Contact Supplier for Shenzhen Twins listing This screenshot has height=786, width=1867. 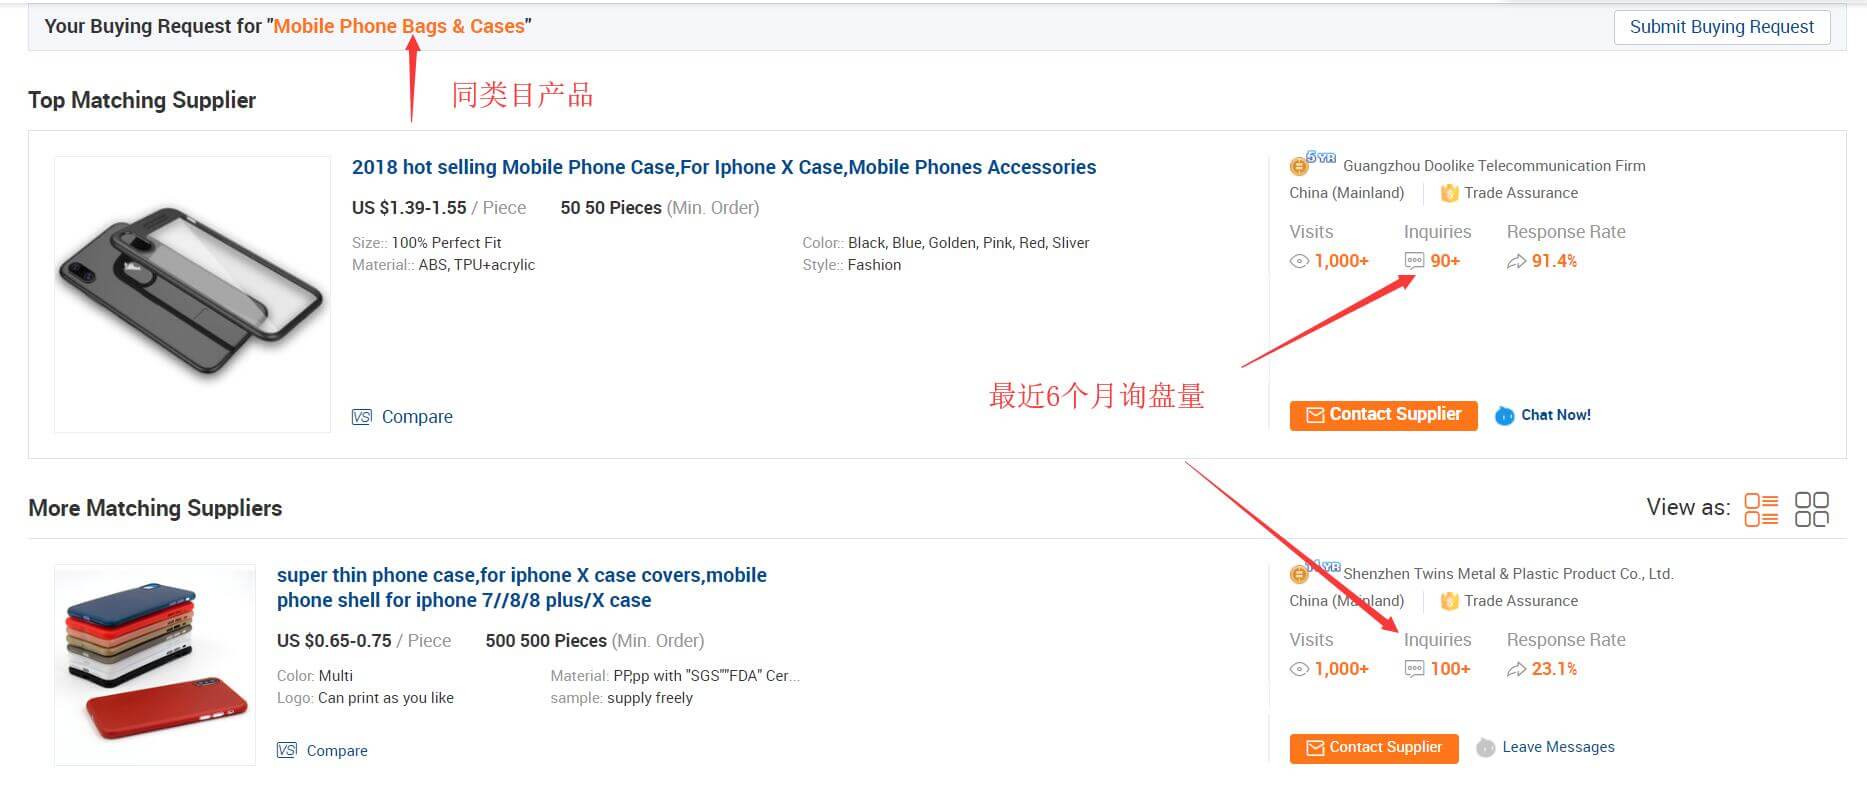click(x=1373, y=748)
